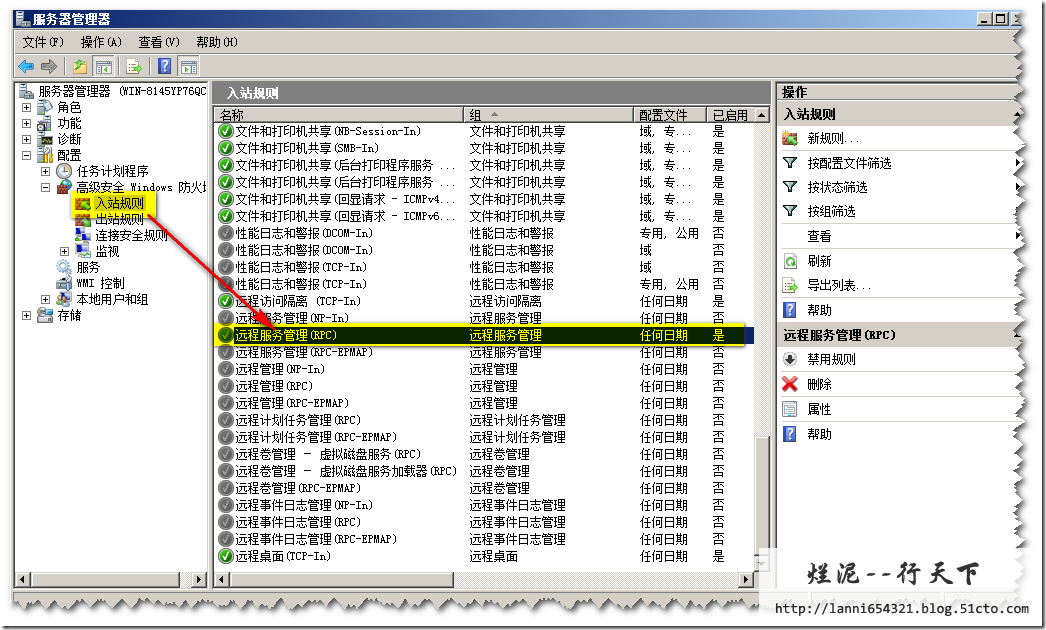Expand the 角色 (Roles) tree node
This screenshot has width=1046, height=630.
tap(27, 108)
